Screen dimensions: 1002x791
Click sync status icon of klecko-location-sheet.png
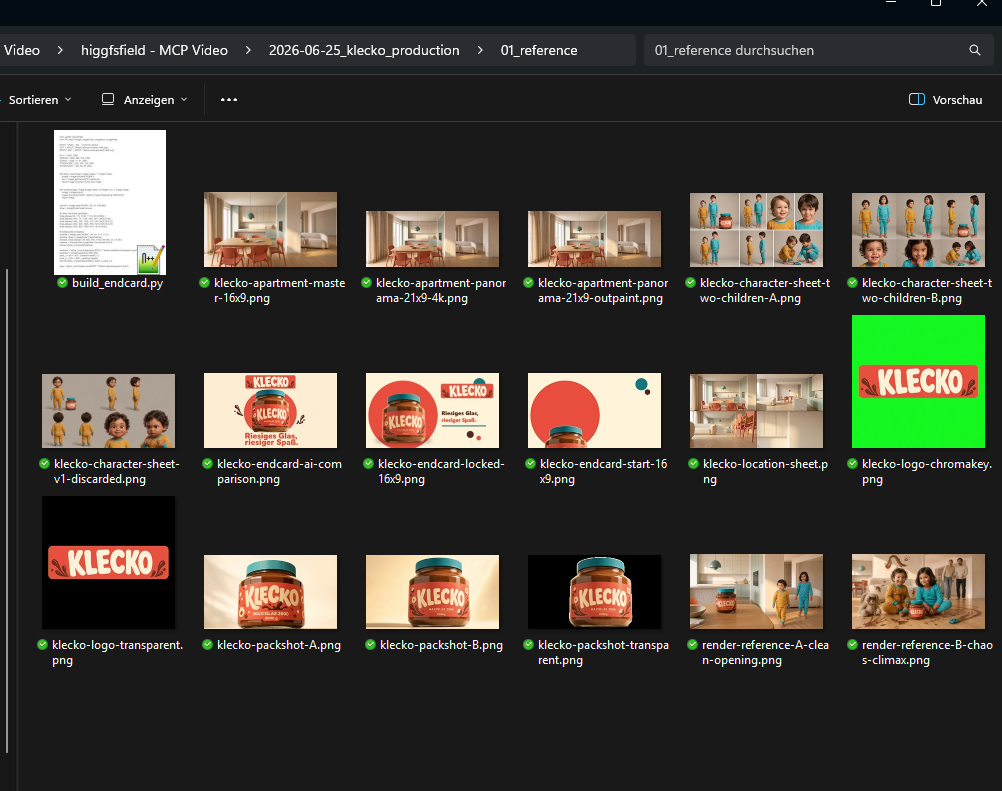[x=693, y=464]
